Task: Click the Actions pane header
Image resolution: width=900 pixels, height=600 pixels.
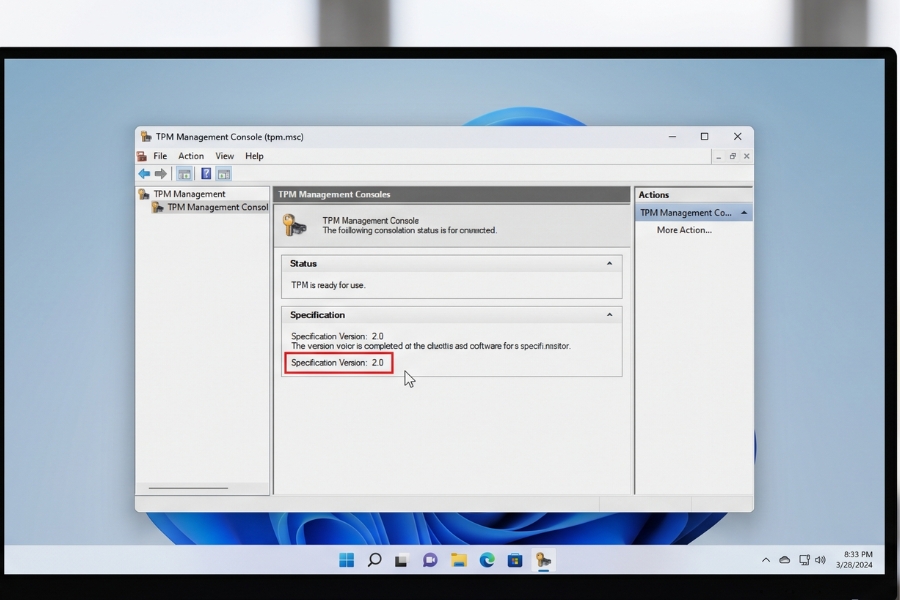Action: [693, 195]
